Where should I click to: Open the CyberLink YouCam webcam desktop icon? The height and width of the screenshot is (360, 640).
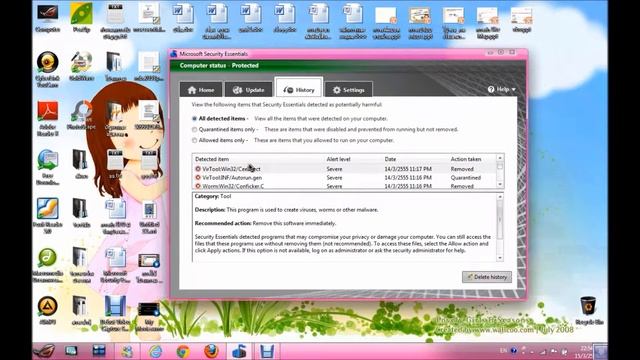pyautogui.click(x=47, y=69)
